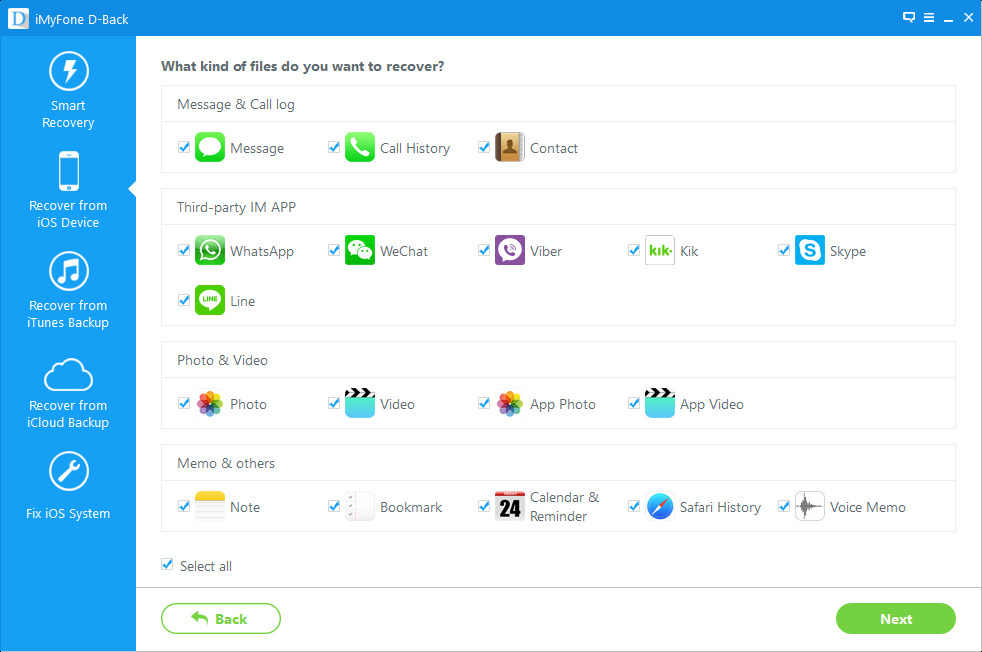Uncheck the WeChat checkbox

(334, 250)
